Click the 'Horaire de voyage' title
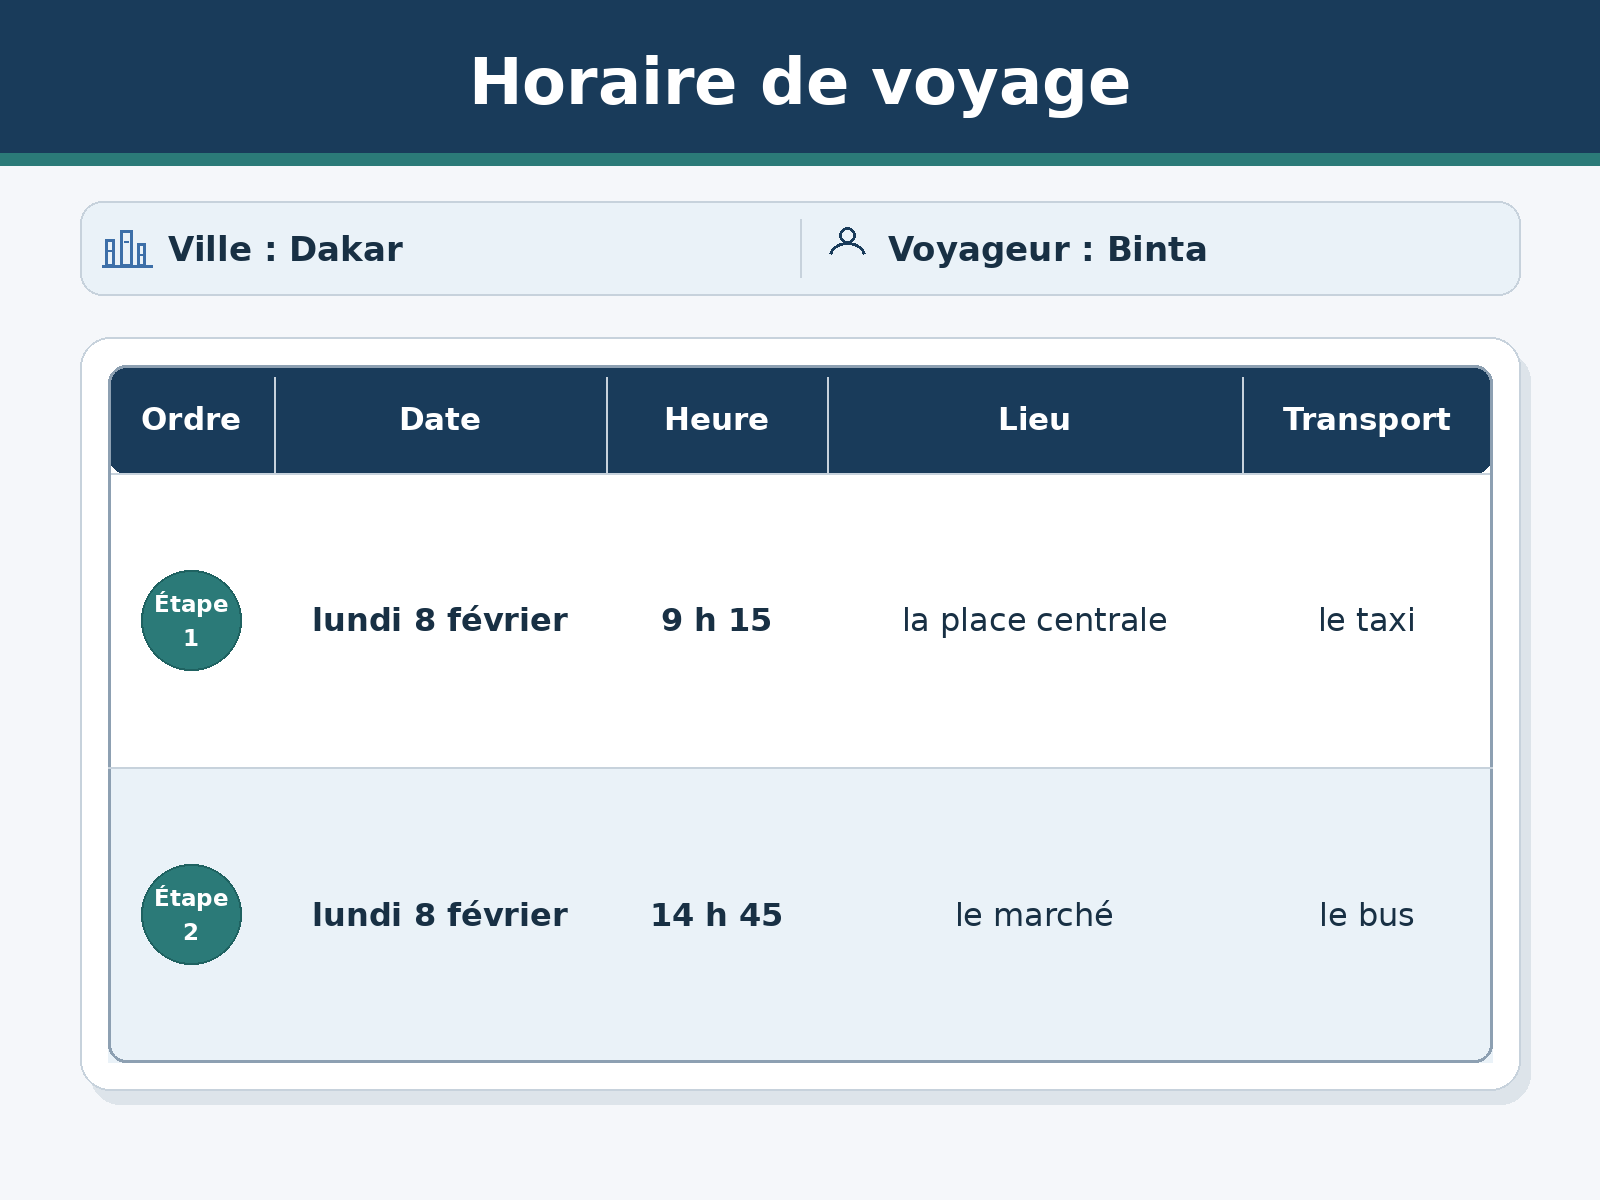This screenshot has height=1200, width=1600. (x=800, y=83)
